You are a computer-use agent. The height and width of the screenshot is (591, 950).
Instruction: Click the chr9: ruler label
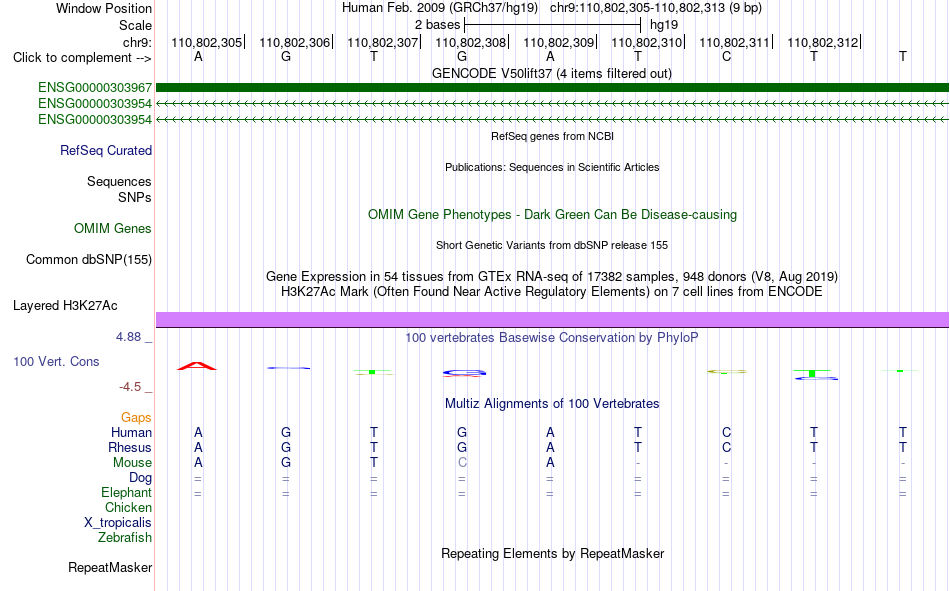(137, 42)
